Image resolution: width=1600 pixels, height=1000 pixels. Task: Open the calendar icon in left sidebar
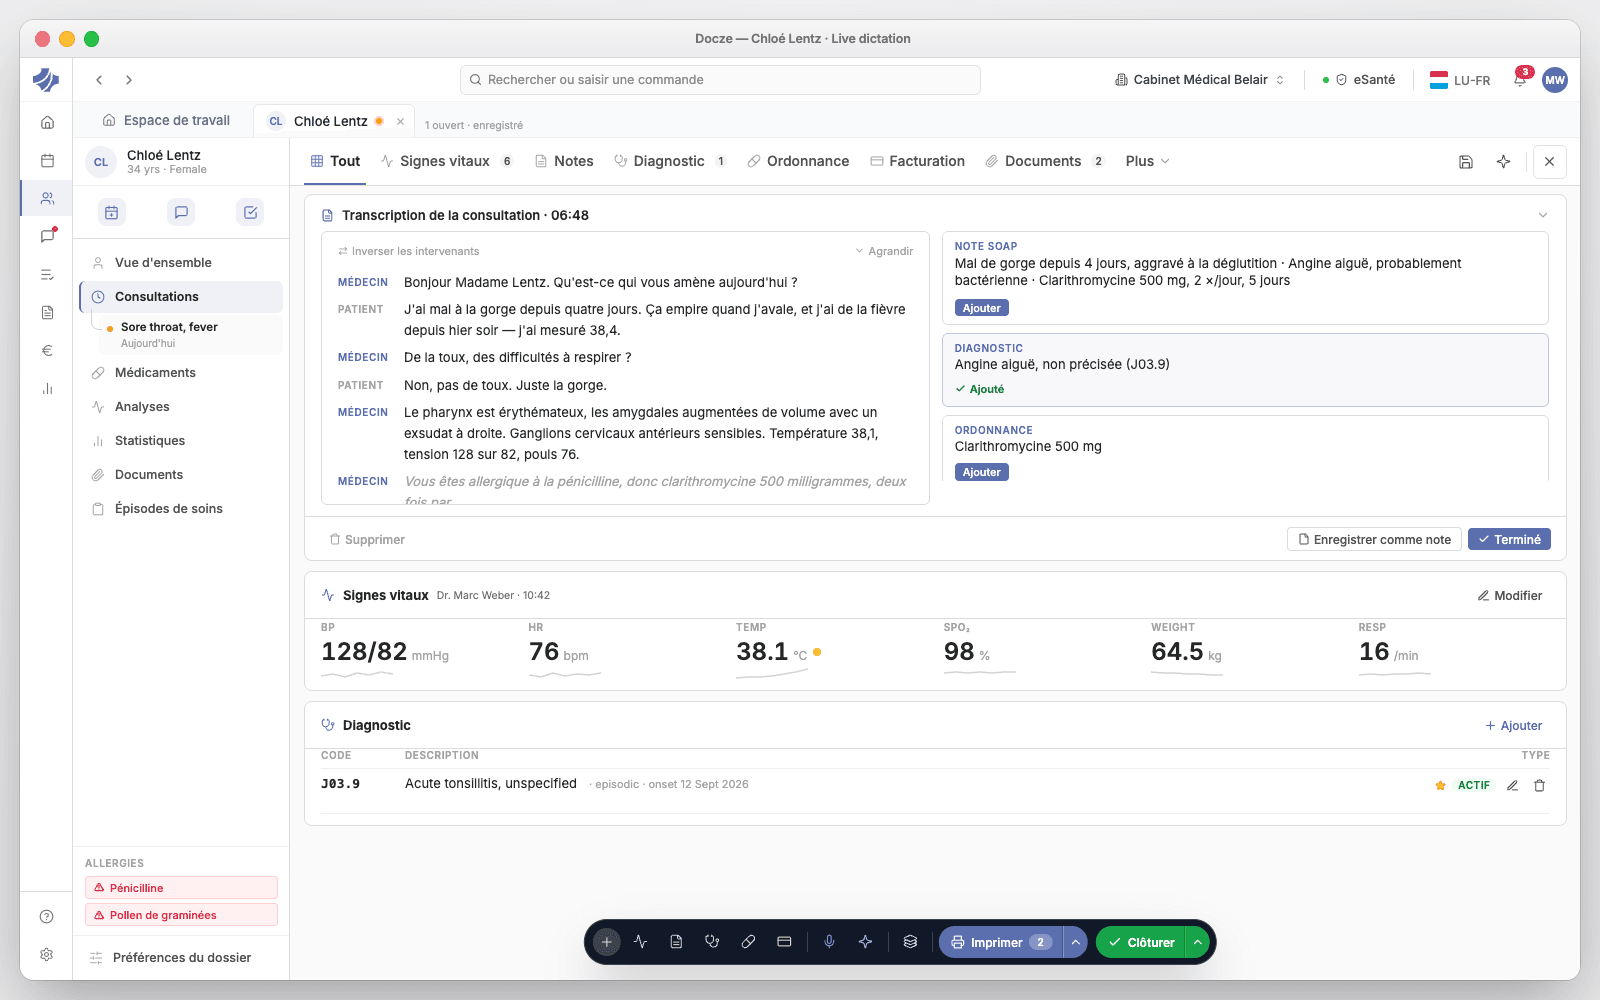47,160
